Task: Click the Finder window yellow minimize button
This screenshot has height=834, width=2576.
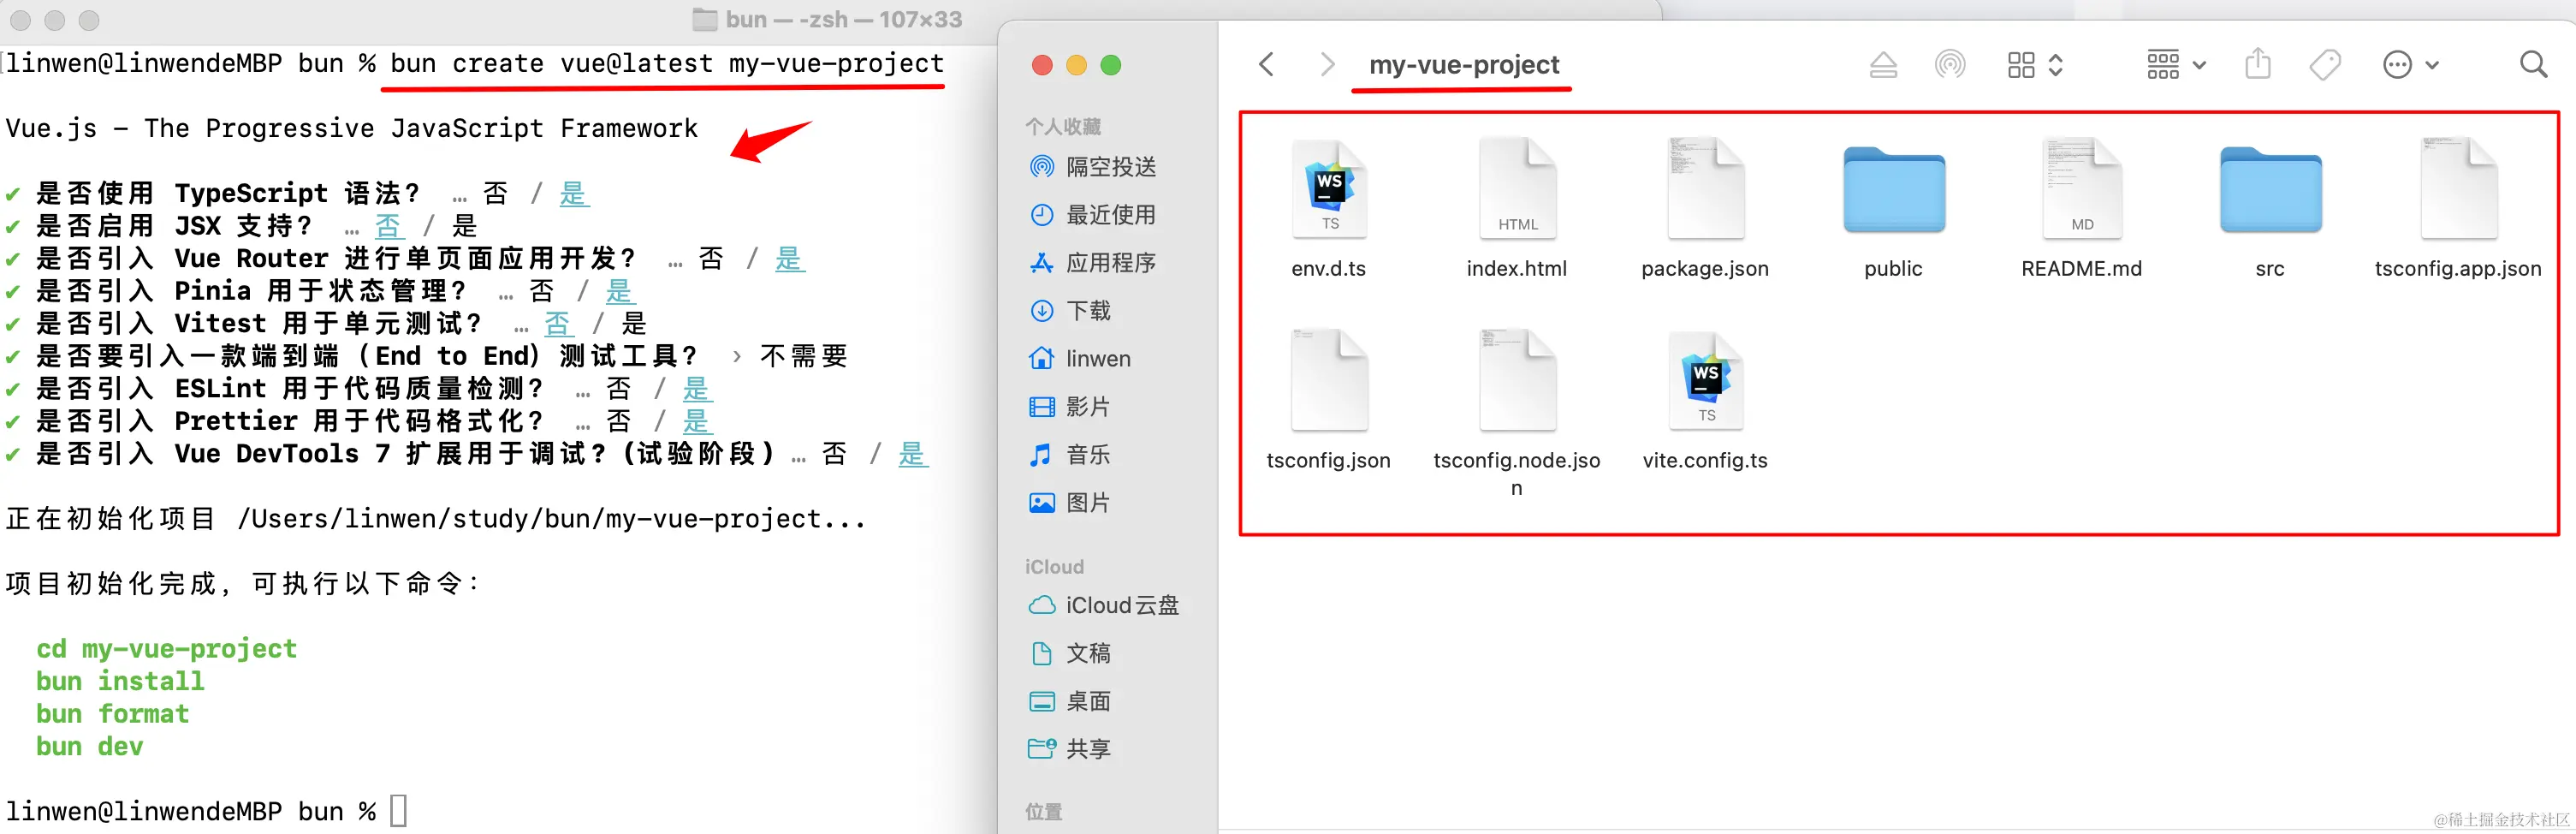Action: coord(1076,65)
